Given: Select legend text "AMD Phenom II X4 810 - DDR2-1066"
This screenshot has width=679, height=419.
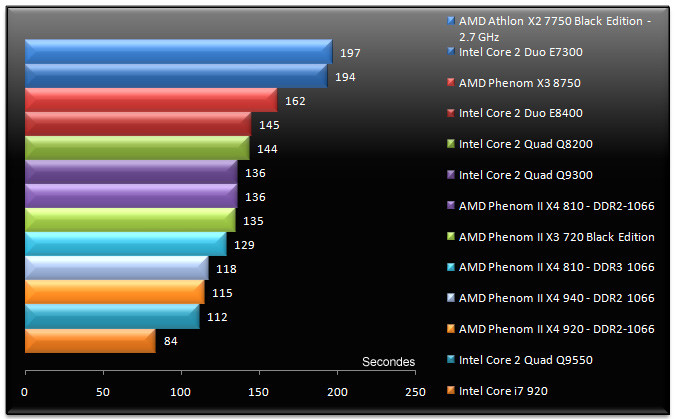Looking at the screenshot, I should 556,206.
